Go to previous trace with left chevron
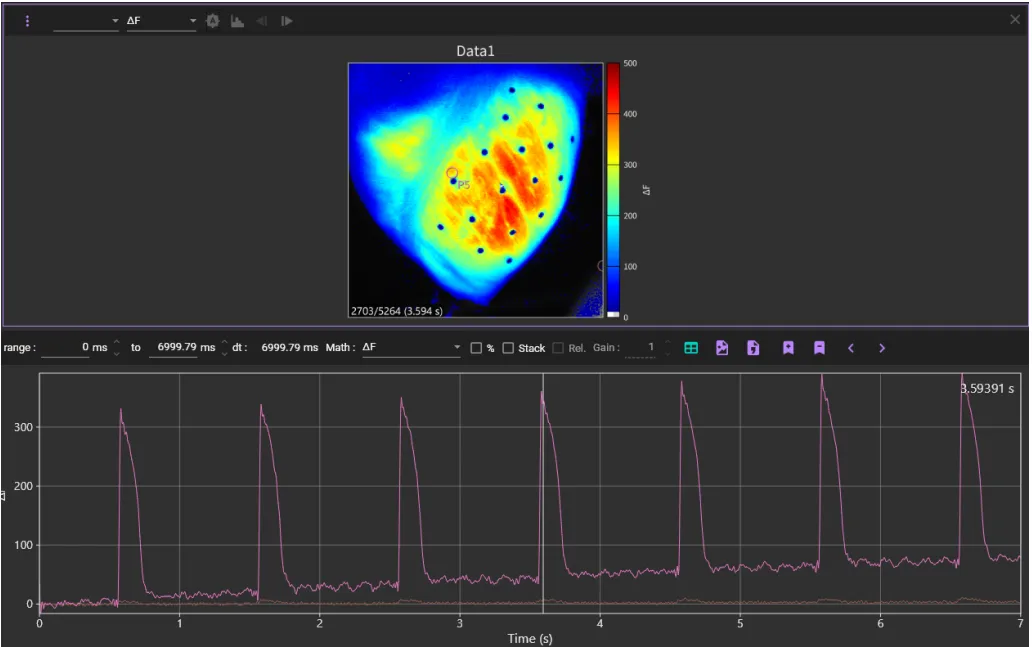Screen dimensions: 1032x647 tap(851, 348)
